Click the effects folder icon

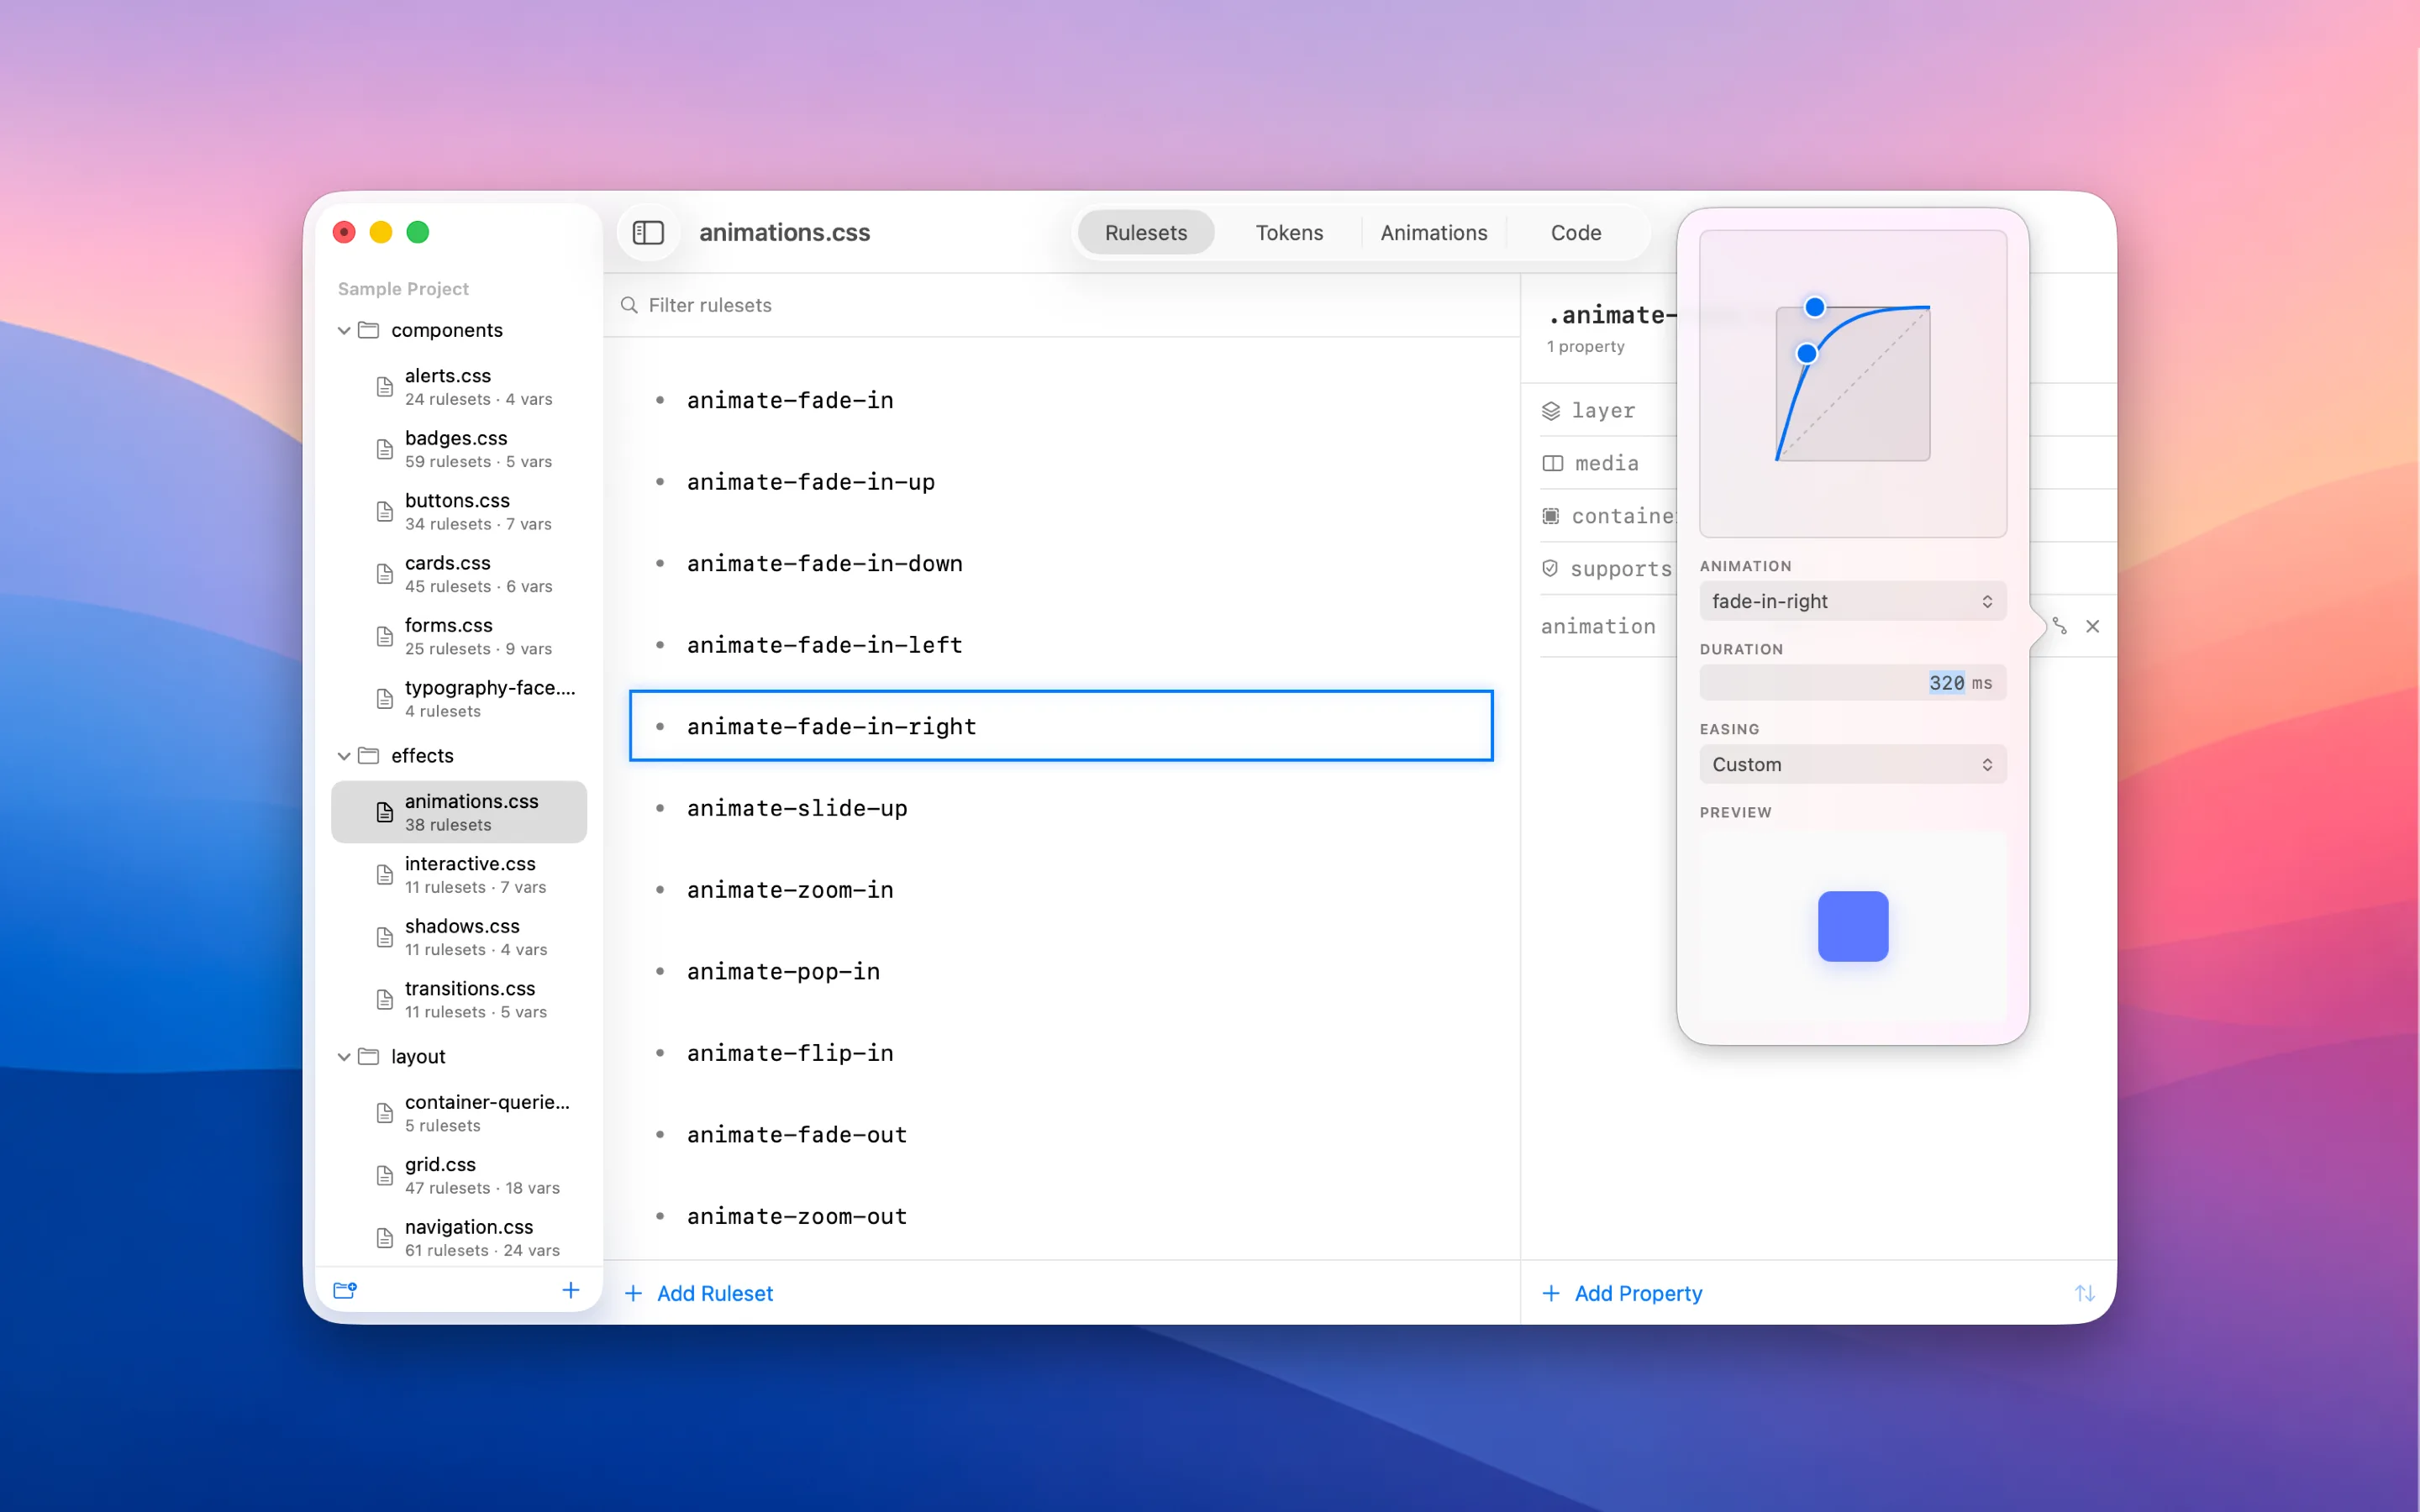coord(369,756)
